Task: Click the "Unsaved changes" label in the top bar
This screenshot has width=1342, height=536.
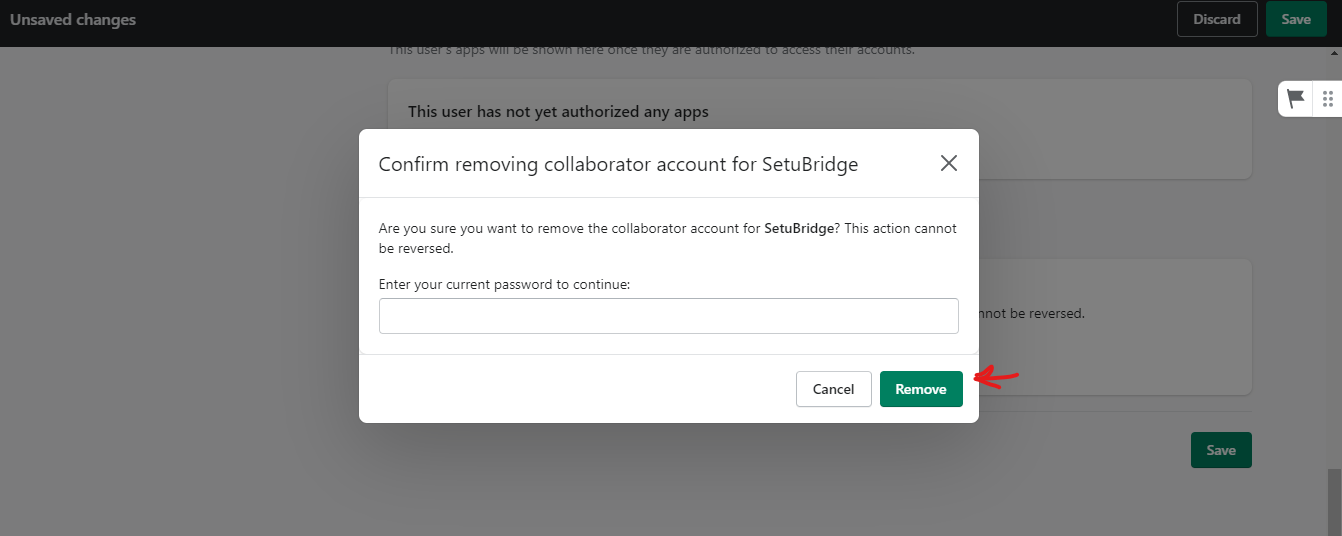Action: coord(73,20)
